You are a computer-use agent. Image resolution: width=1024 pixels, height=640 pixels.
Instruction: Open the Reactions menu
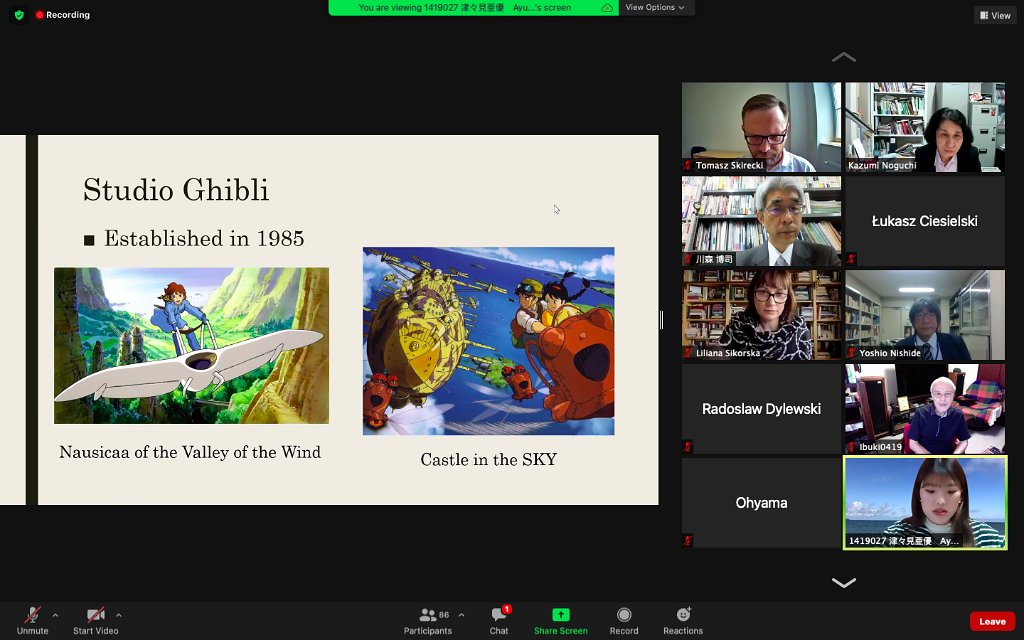[x=683, y=620]
